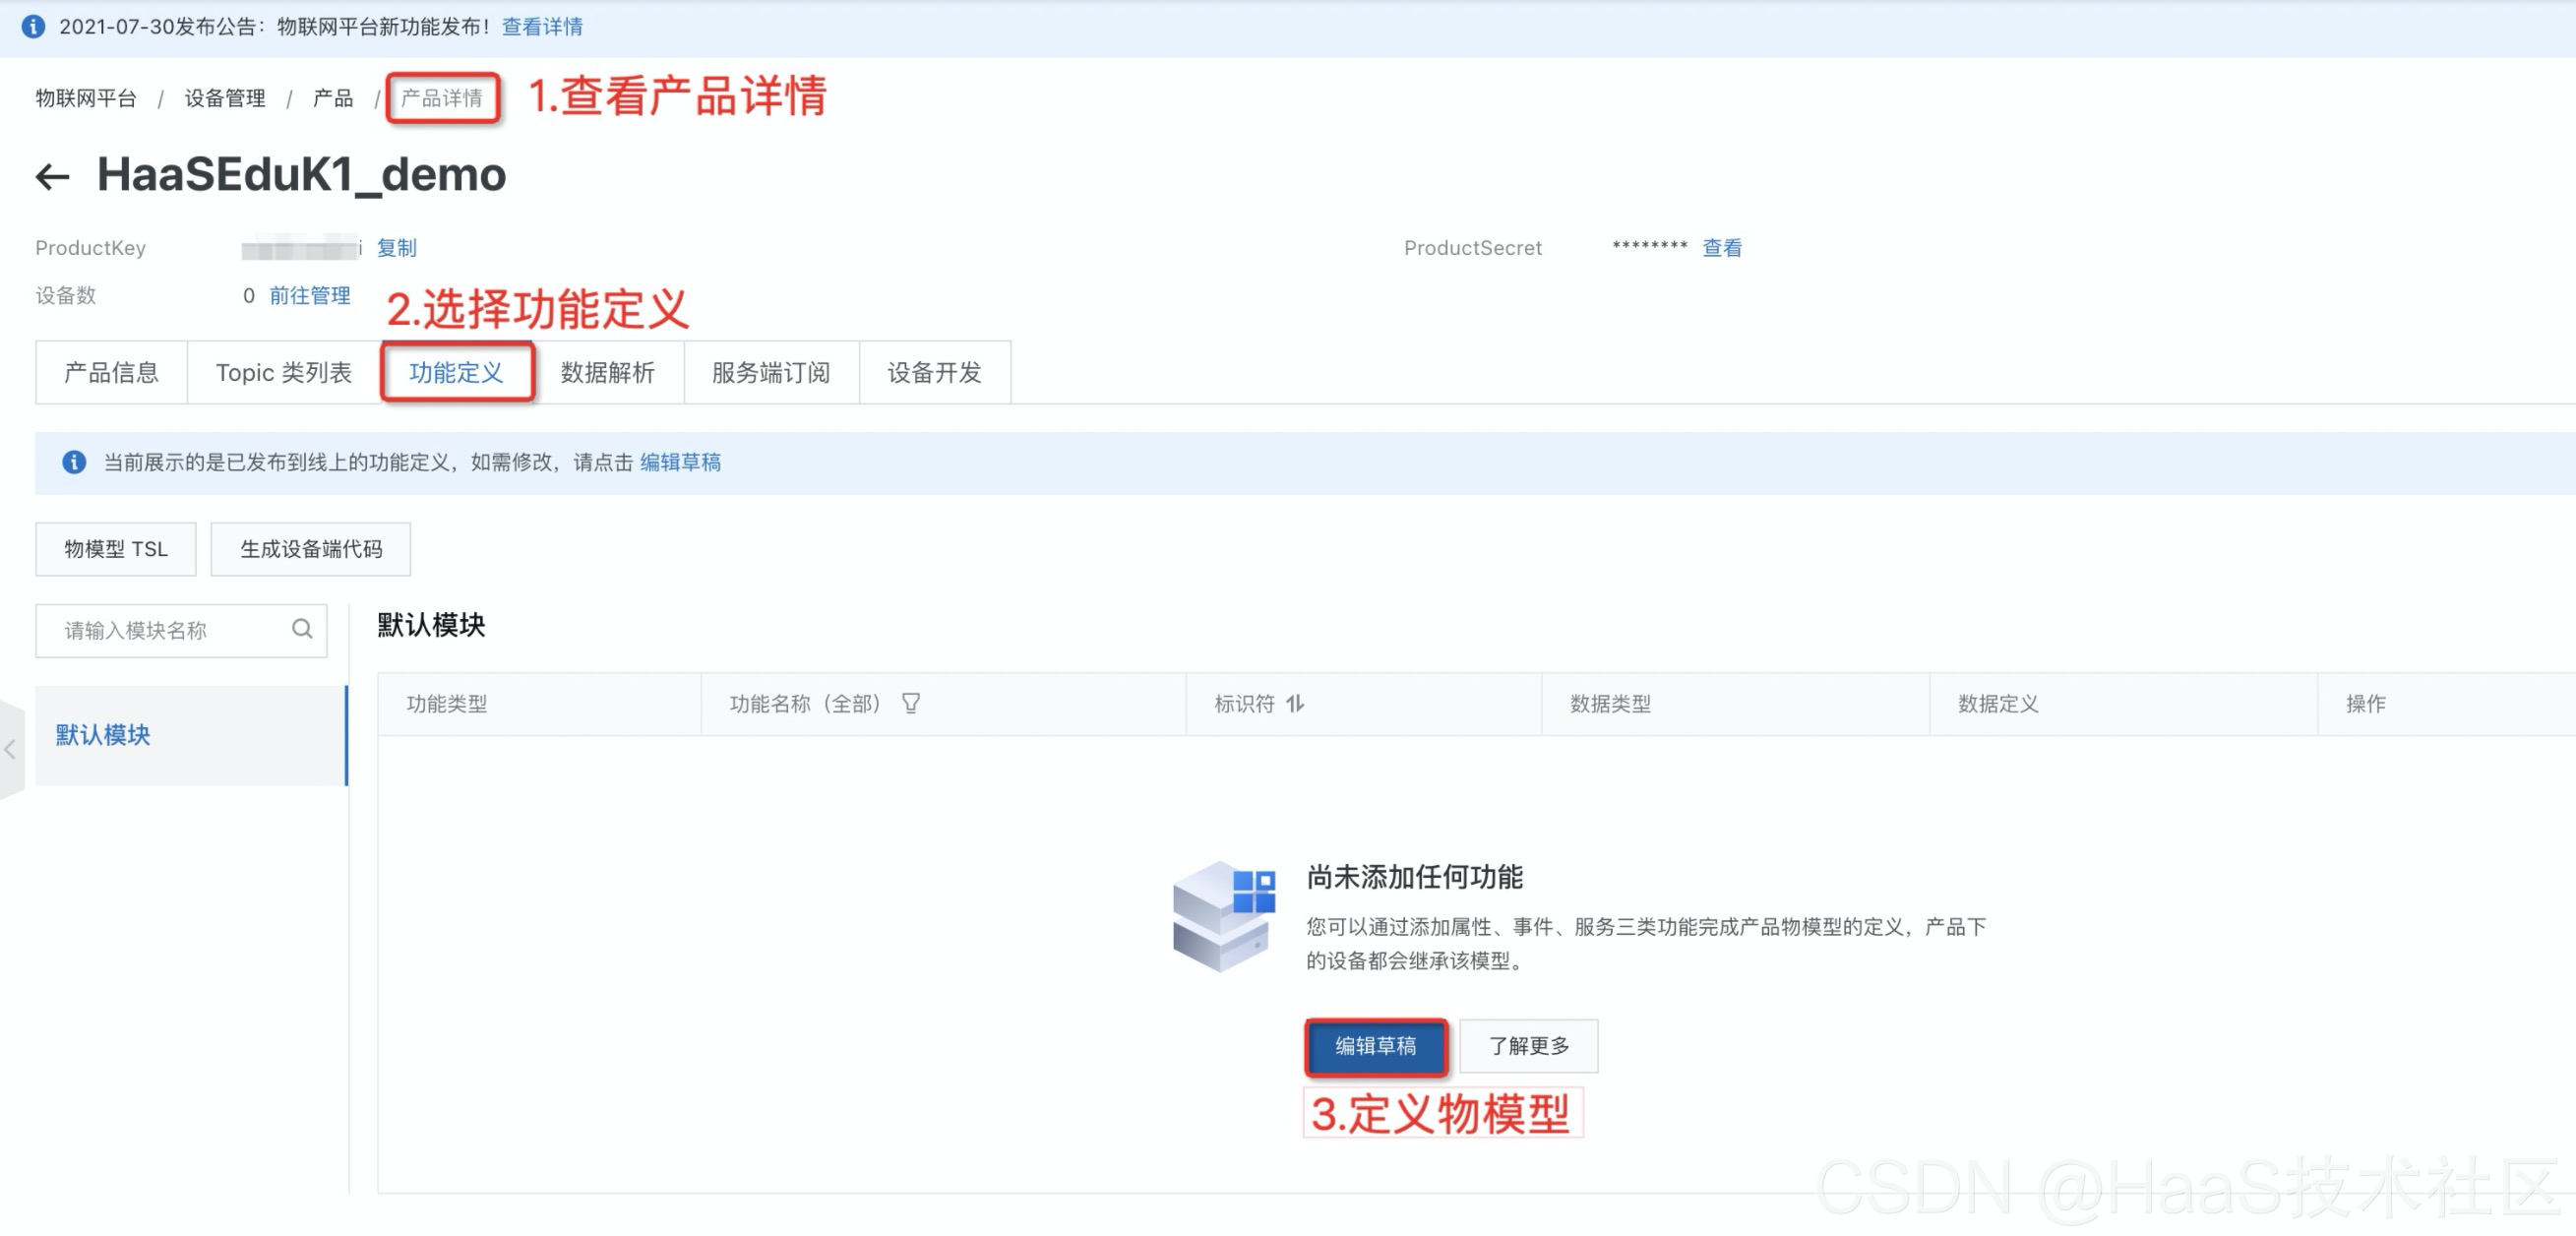Click the back arrow beside HaaSEduK1_demo

pyautogui.click(x=53, y=177)
